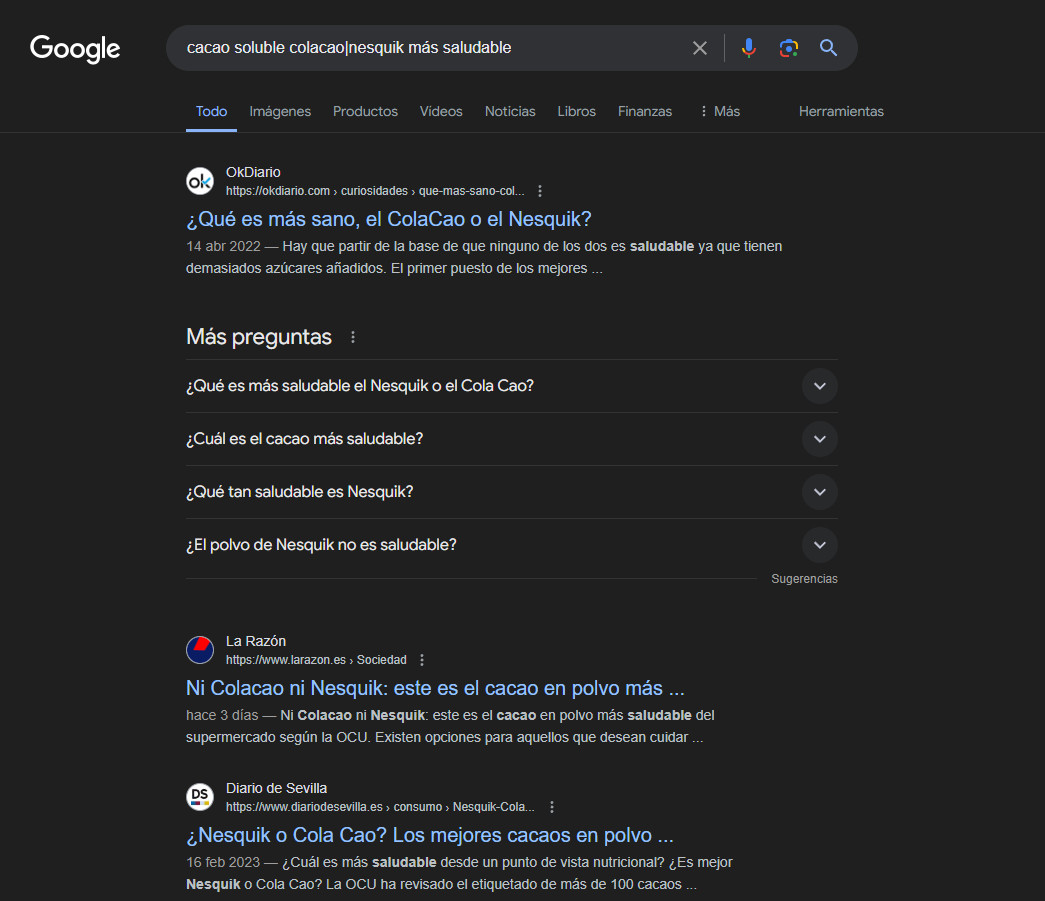Open Google Lens image search icon
Screen dimensions: 1045x901
pos(789,48)
